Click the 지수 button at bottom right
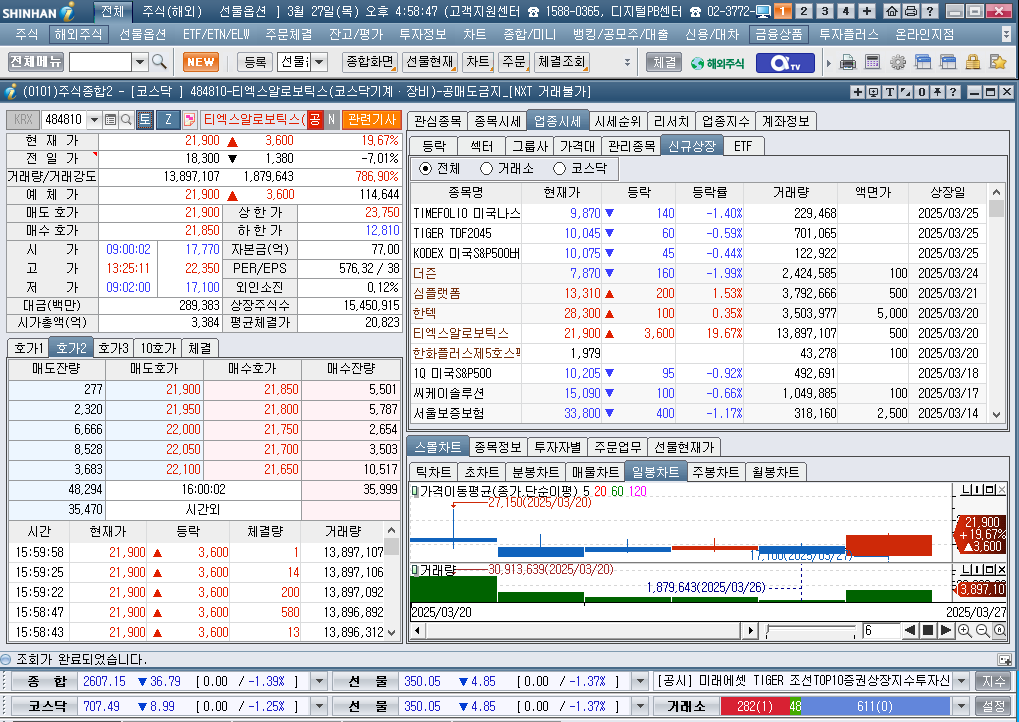The width and height of the screenshot is (1019, 722). [x=993, y=681]
